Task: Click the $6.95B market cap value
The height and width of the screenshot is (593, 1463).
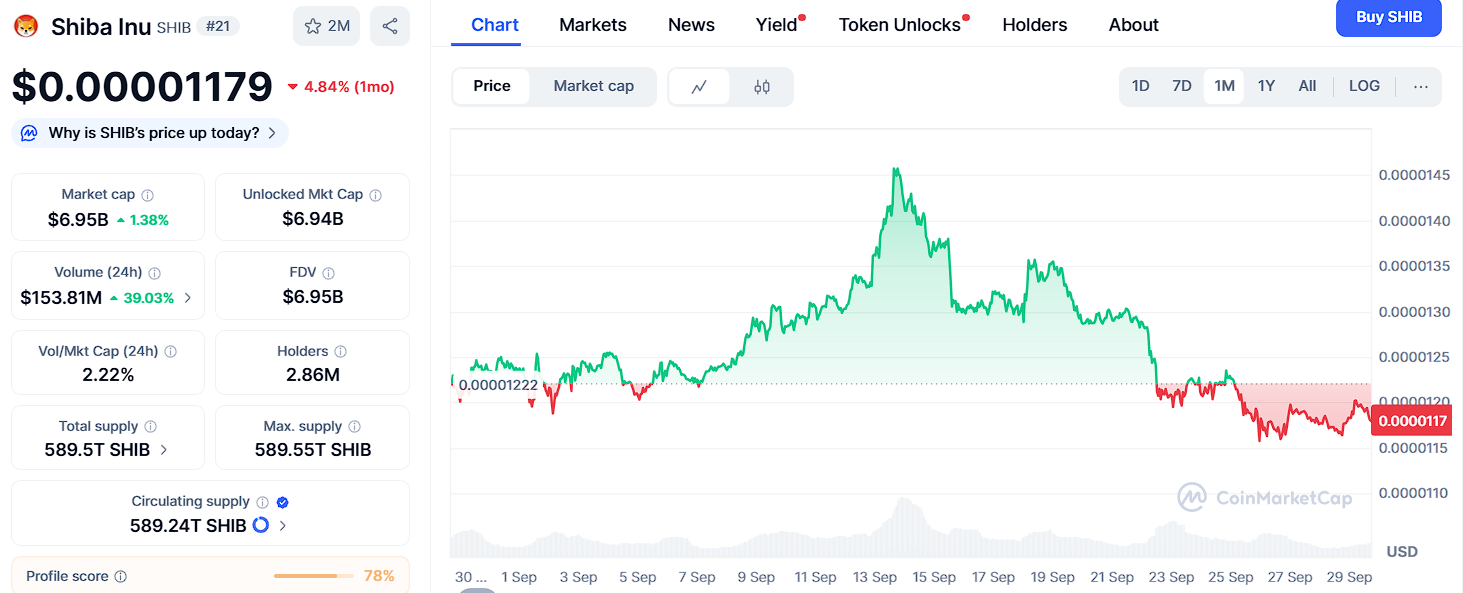Action: 78,219
